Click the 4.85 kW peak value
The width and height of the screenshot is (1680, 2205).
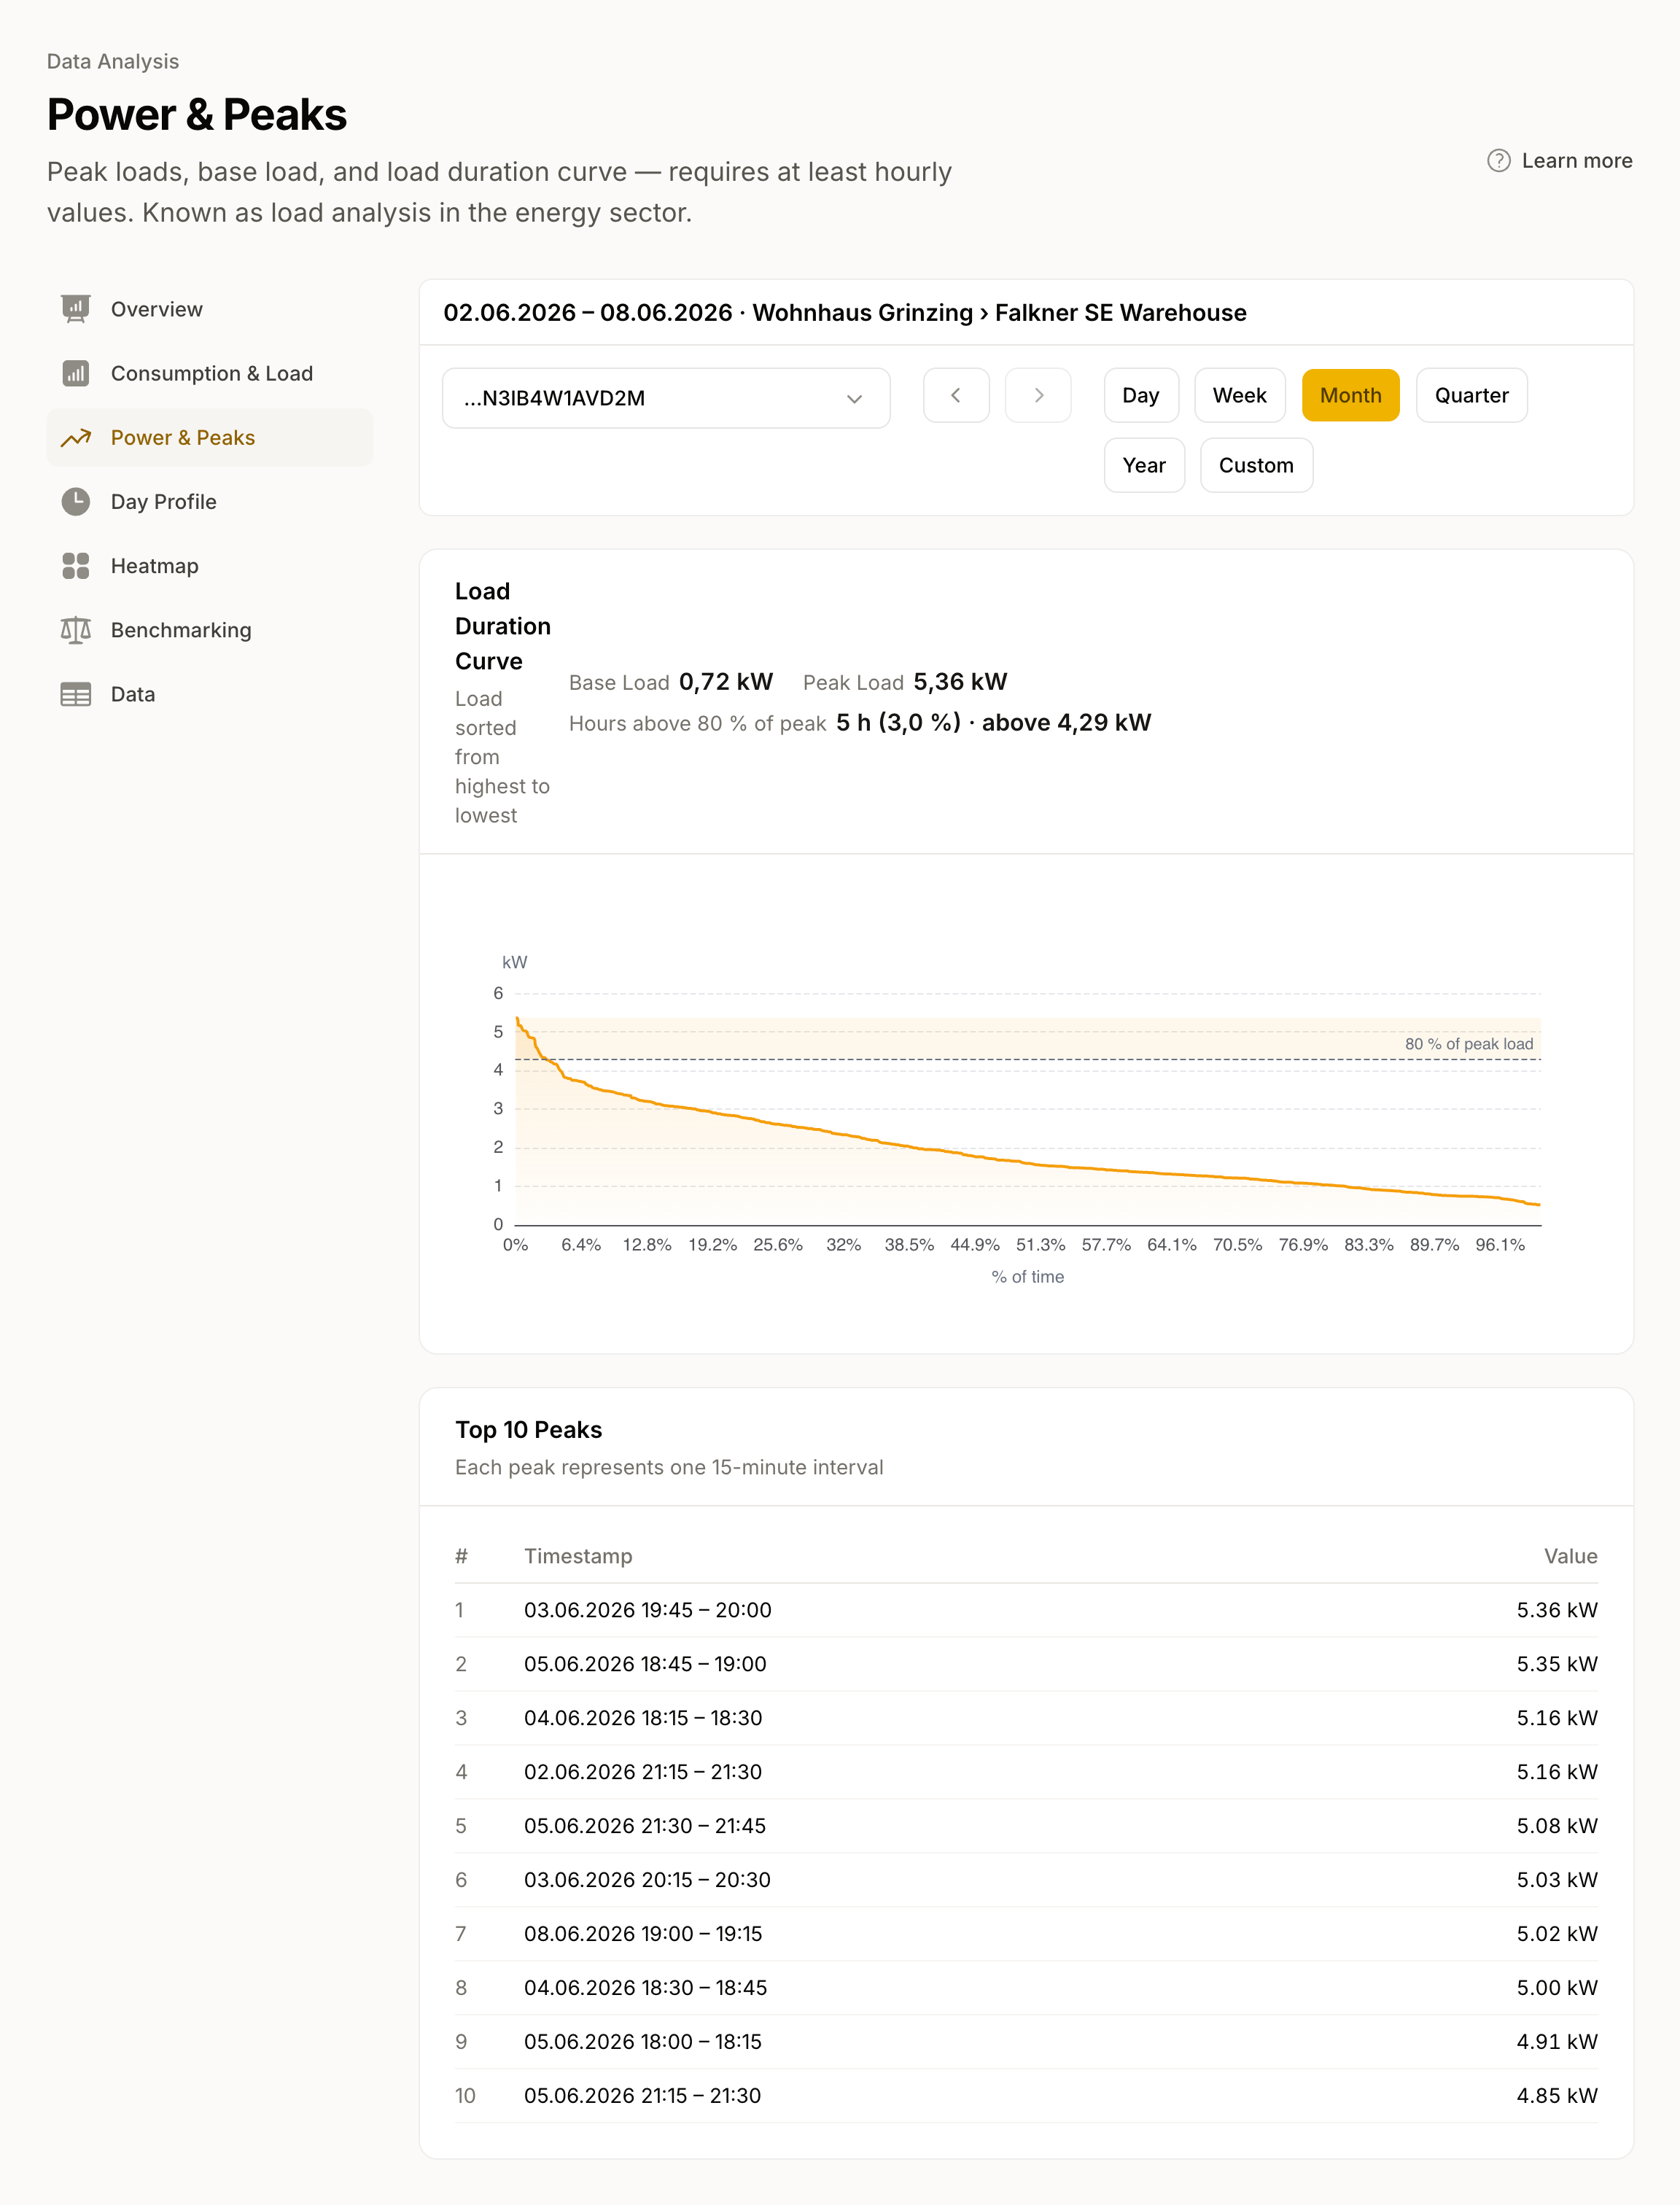coord(1557,2096)
